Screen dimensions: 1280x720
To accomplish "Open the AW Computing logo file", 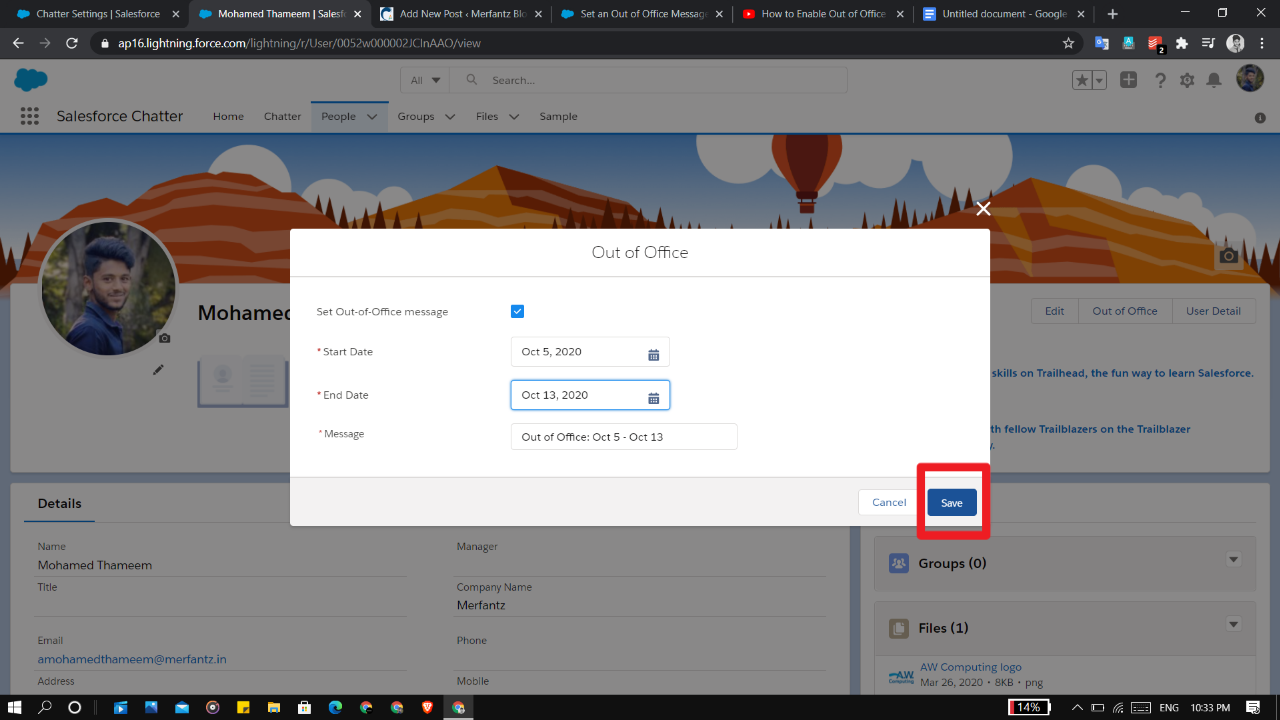I will coord(970,667).
